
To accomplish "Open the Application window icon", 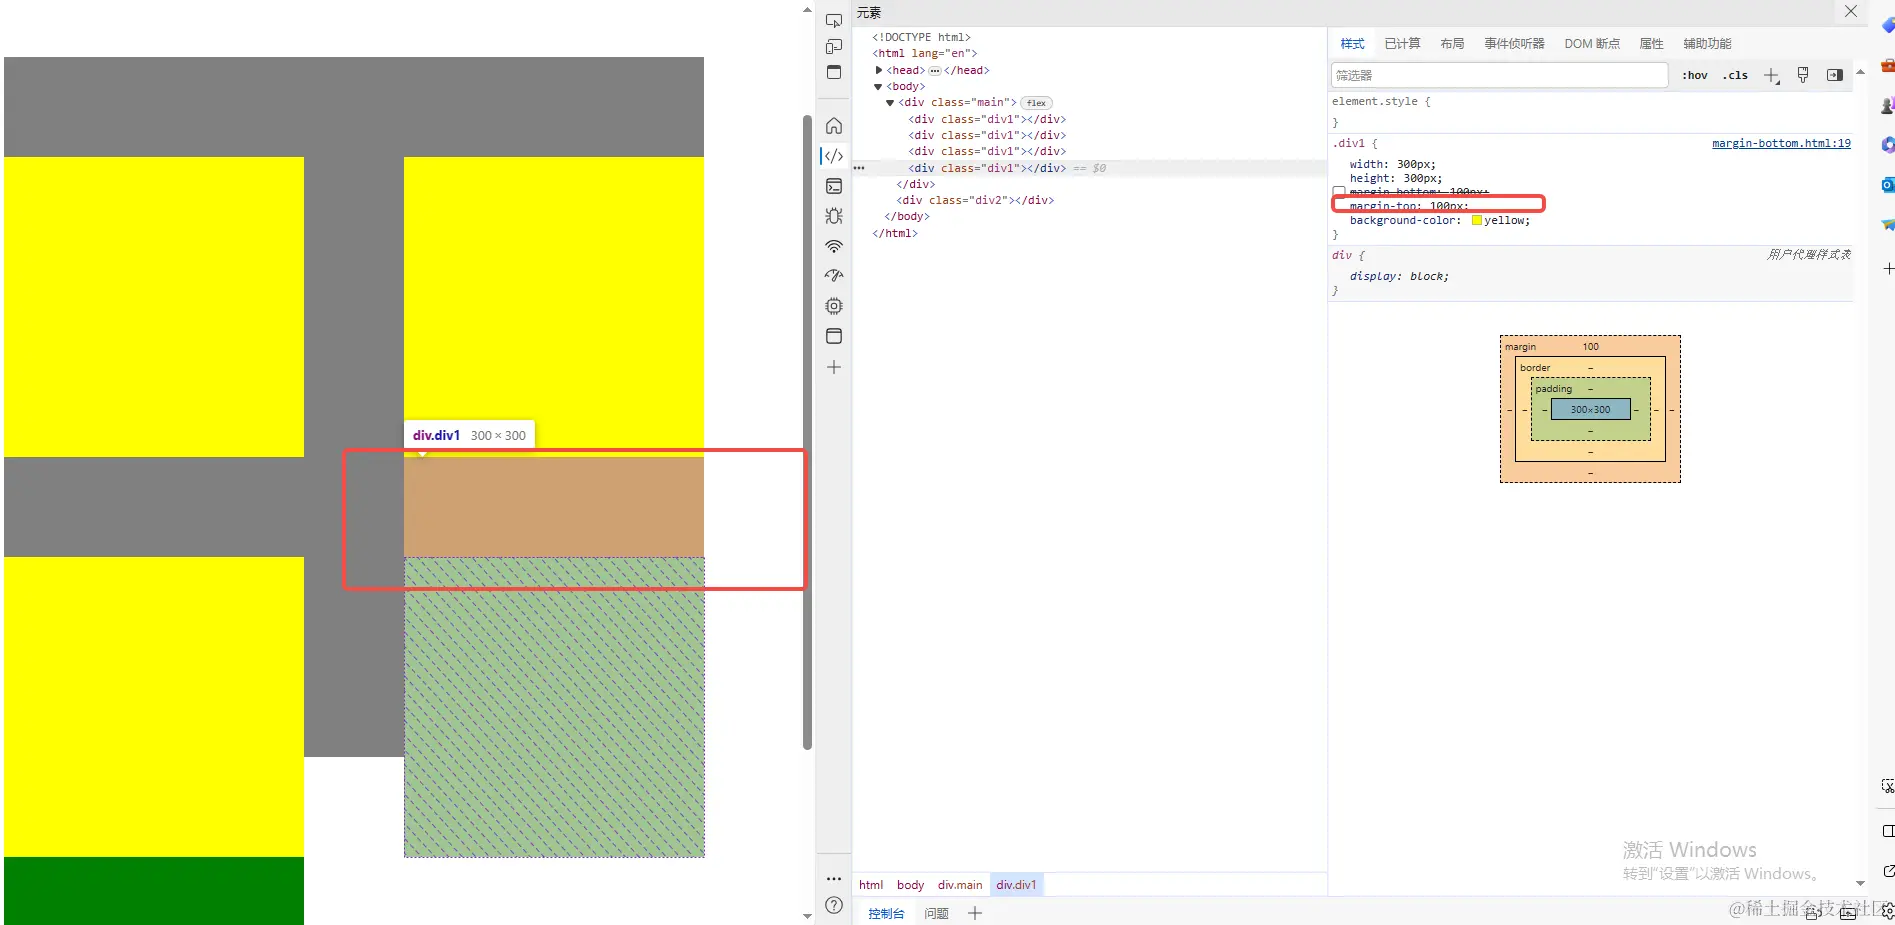I will [834, 336].
